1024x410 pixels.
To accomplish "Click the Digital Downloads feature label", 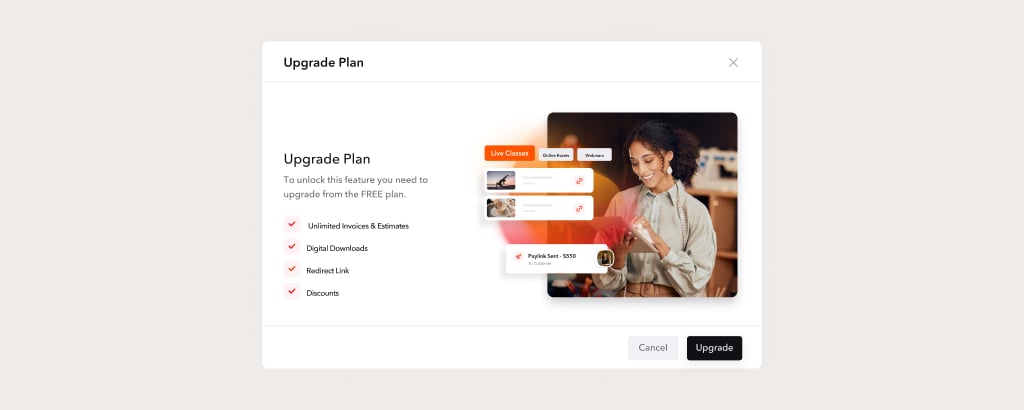I will tap(337, 248).
